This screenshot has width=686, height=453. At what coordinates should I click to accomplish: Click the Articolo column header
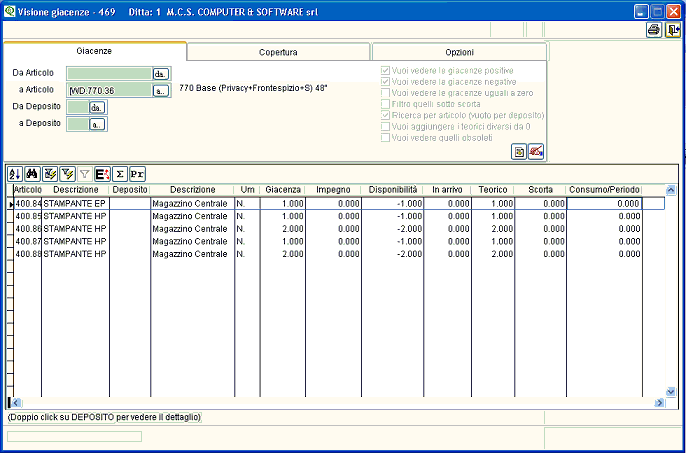pos(28,190)
